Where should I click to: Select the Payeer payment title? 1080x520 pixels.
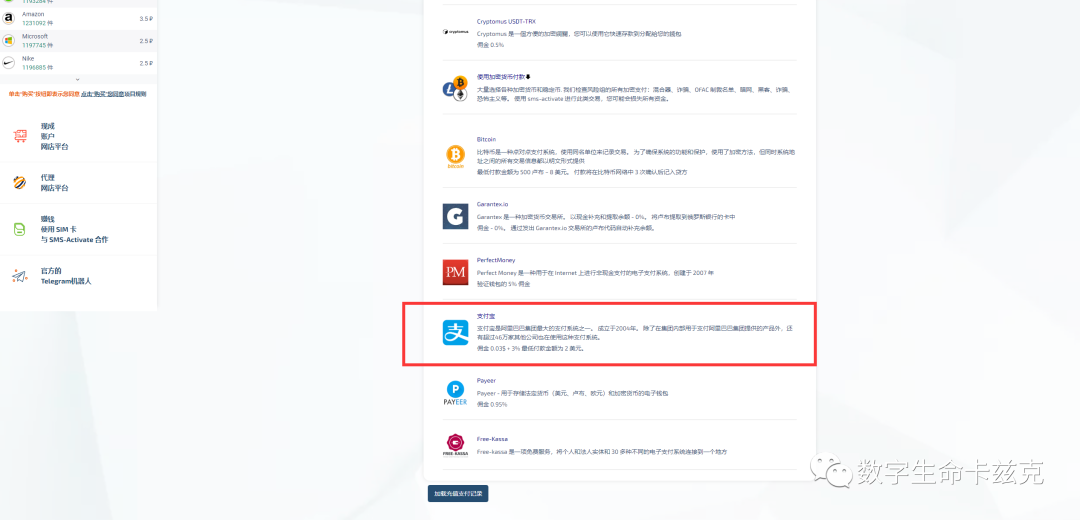coord(486,380)
